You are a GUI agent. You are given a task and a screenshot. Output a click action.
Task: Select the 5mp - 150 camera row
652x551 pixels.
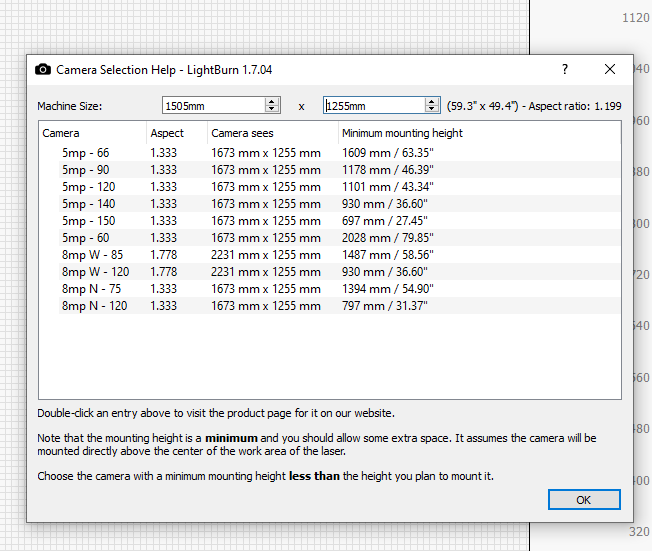(x=339, y=221)
